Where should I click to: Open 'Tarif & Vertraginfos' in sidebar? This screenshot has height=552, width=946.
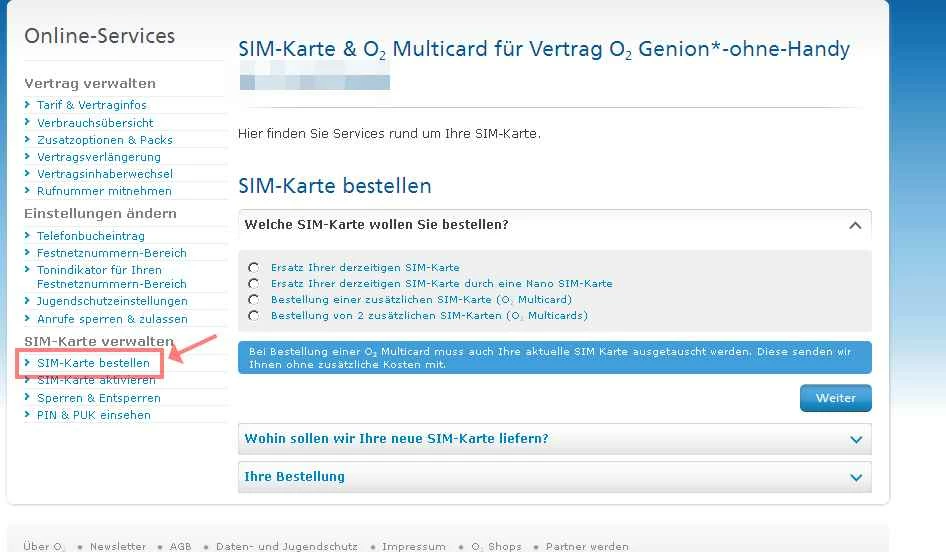[92, 105]
